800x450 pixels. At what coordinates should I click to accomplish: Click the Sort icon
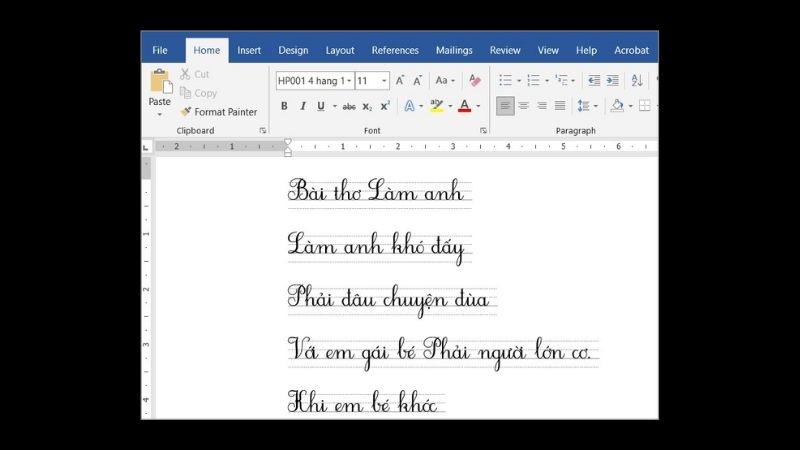point(636,80)
